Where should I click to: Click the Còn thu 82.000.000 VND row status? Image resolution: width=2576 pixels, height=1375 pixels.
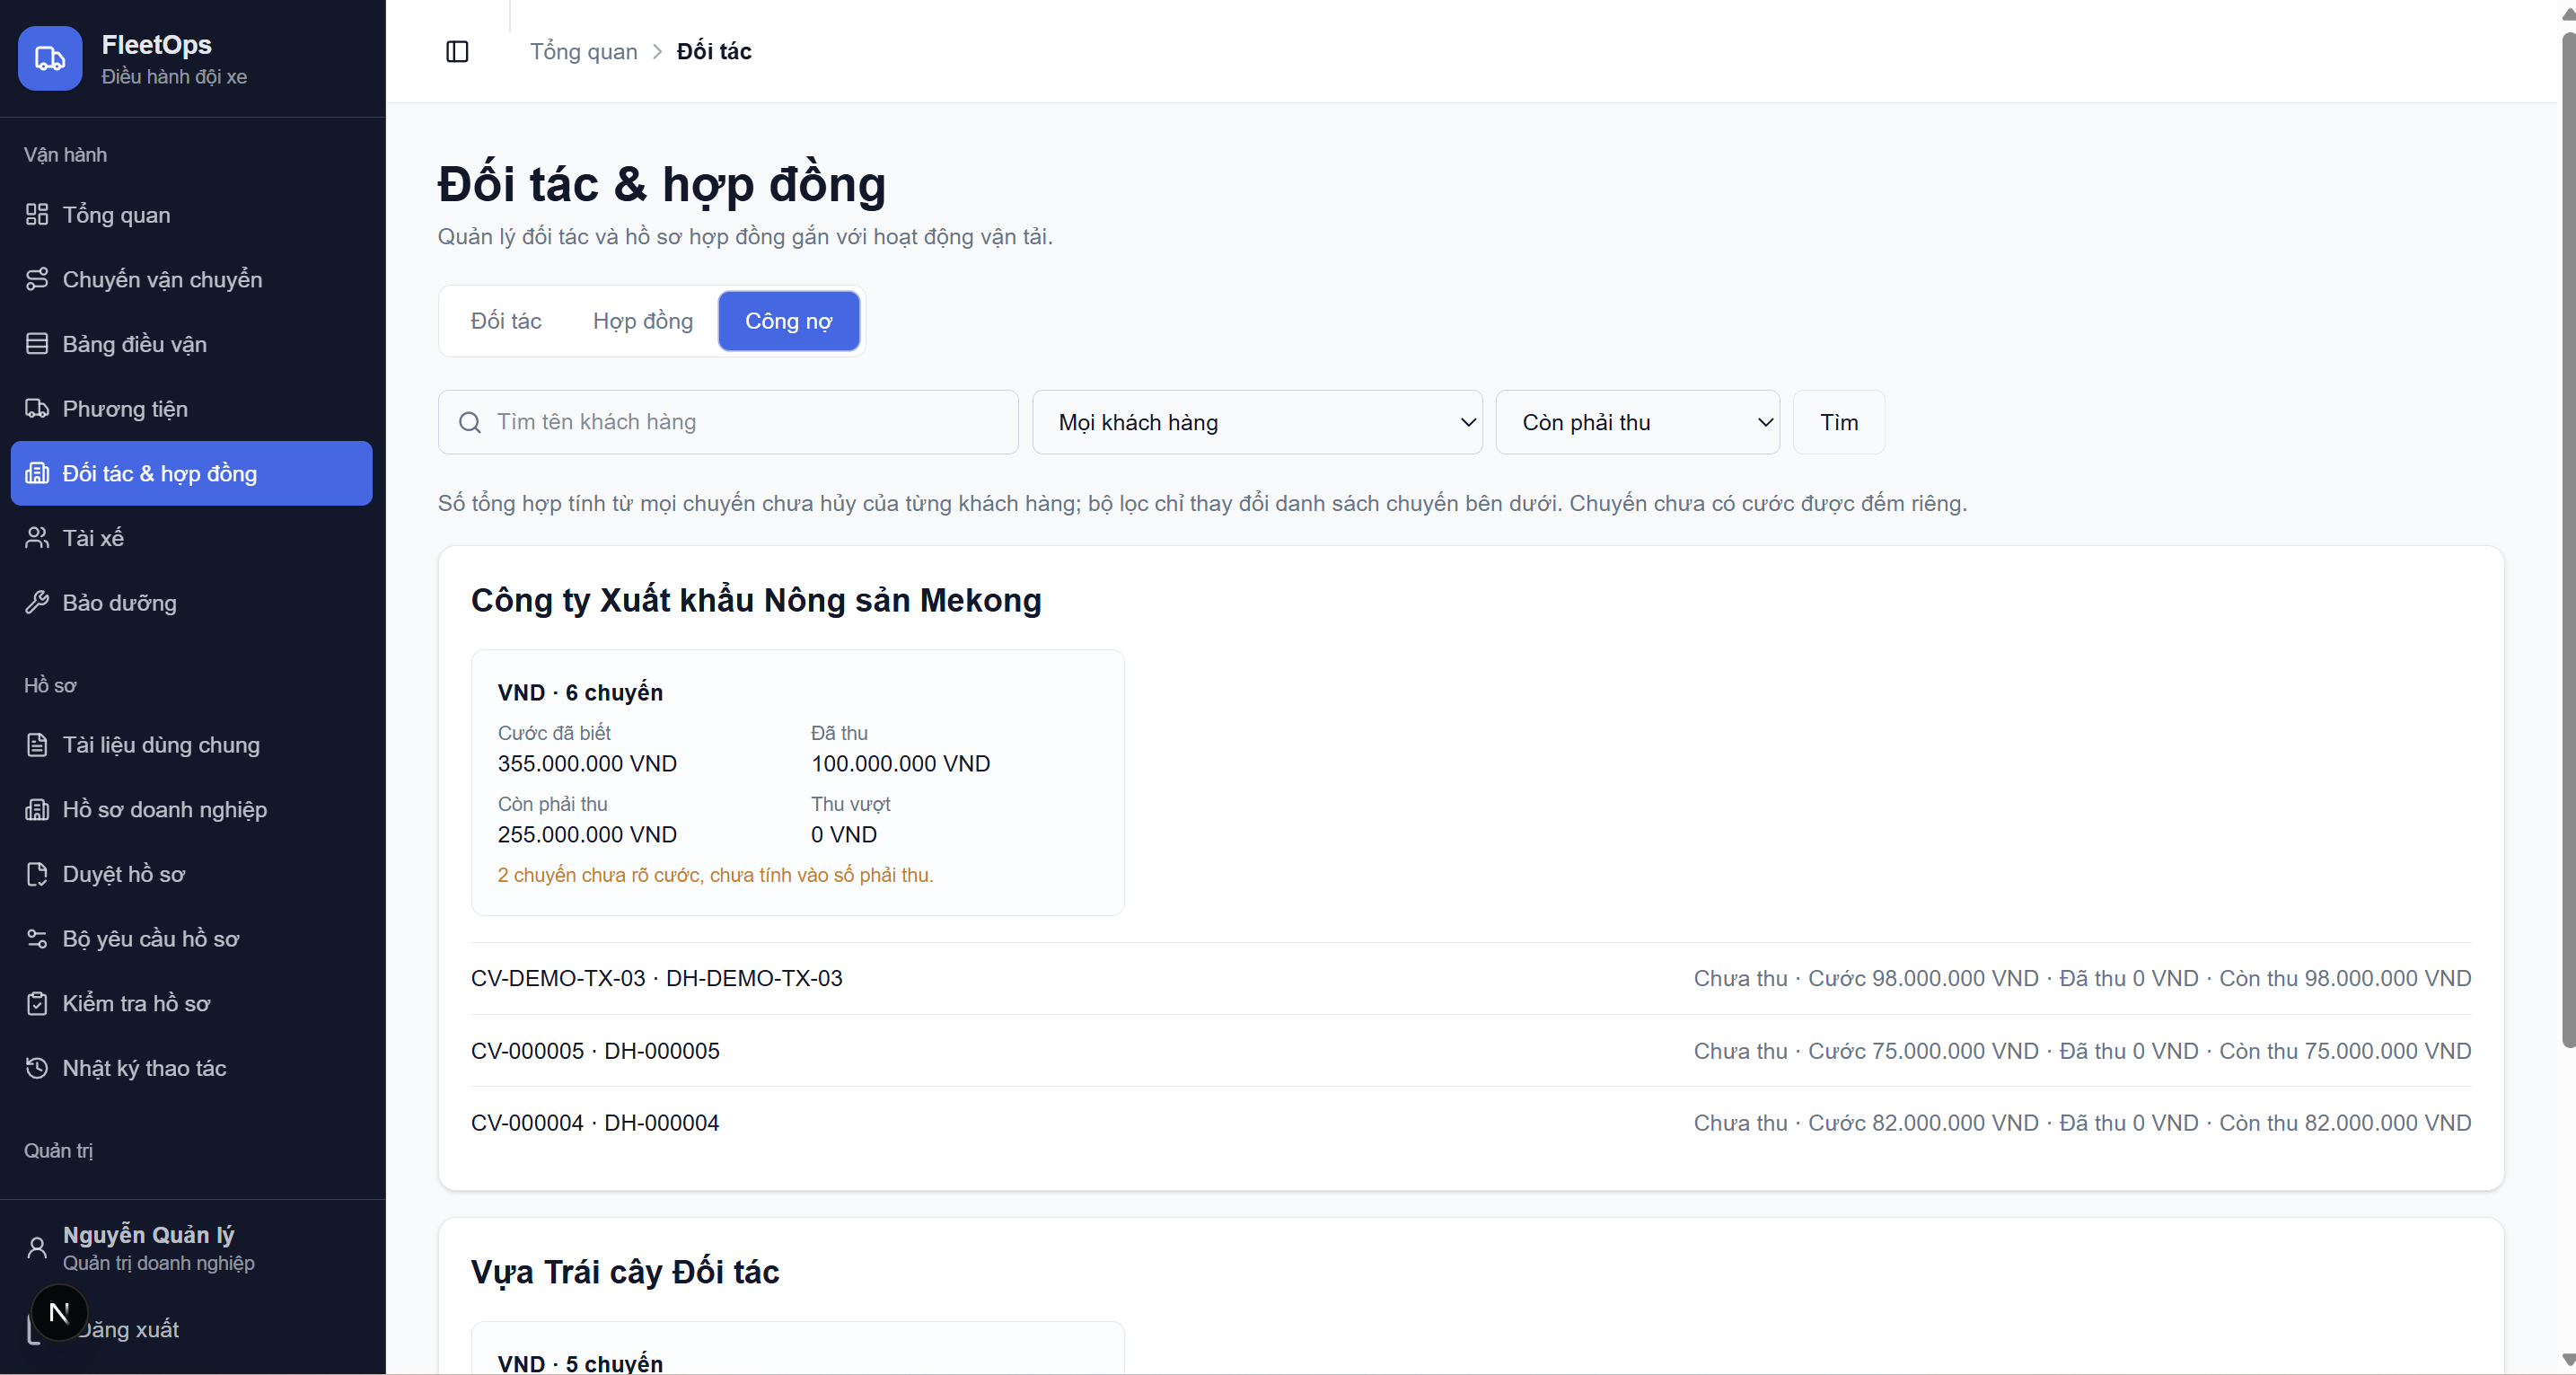tap(2345, 1123)
